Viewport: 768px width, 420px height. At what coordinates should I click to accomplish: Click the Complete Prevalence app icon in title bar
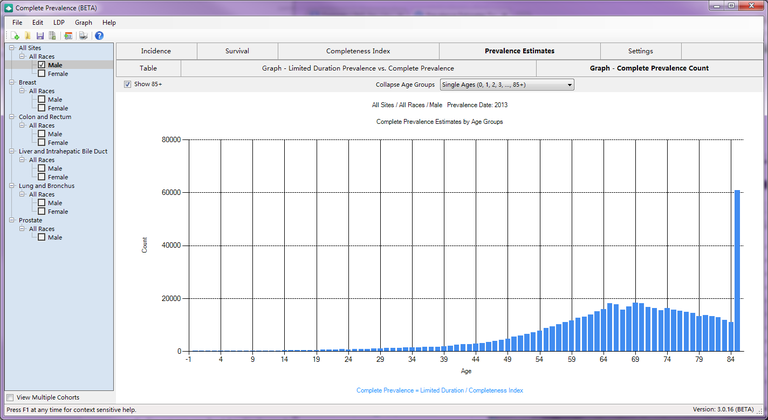[8, 7]
